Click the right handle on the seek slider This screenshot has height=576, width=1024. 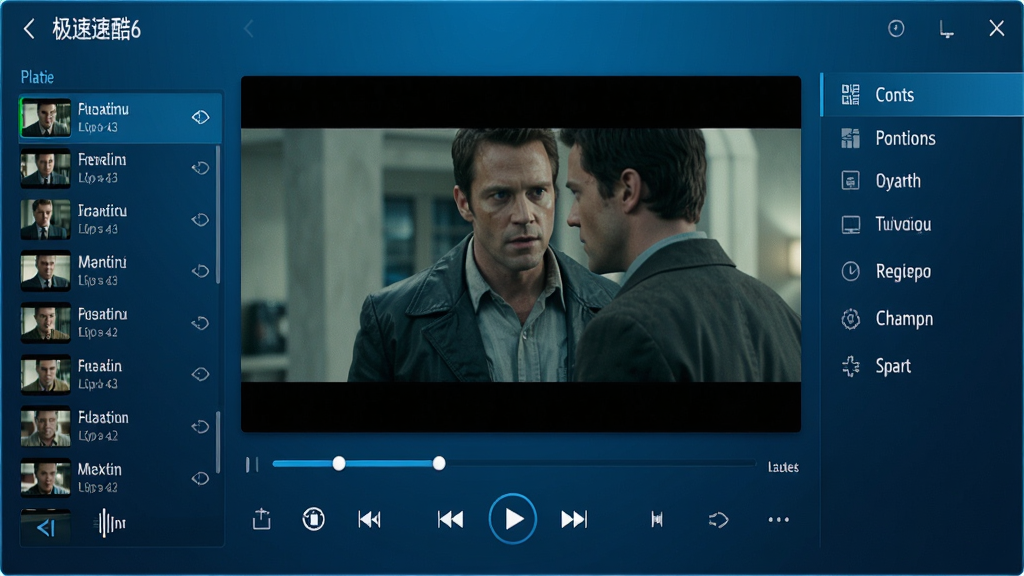click(439, 463)
